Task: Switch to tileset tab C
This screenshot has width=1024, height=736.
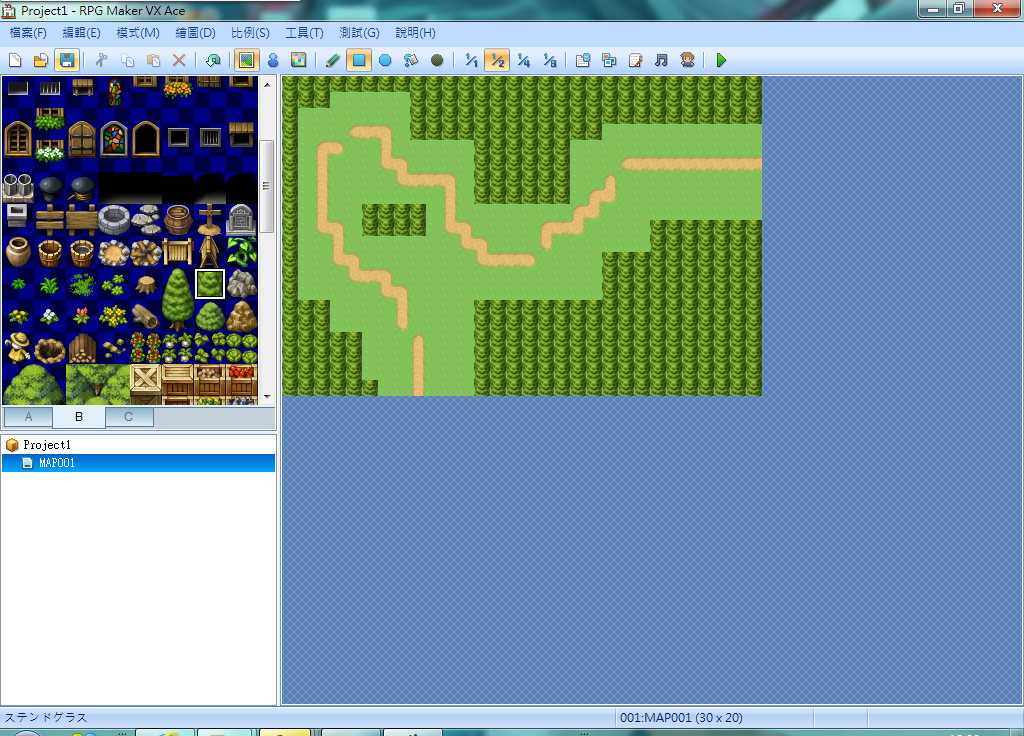Action: click(129, 417)
